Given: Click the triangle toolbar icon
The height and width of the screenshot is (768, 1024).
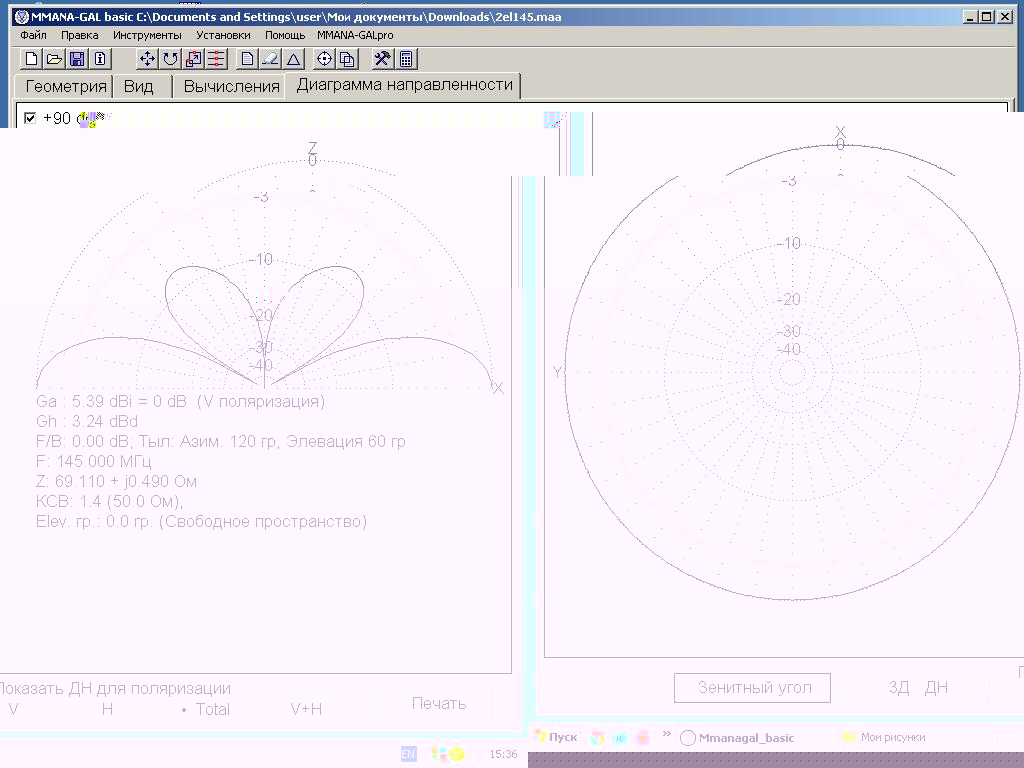Looking at the screenshot, I should (294, 59).
